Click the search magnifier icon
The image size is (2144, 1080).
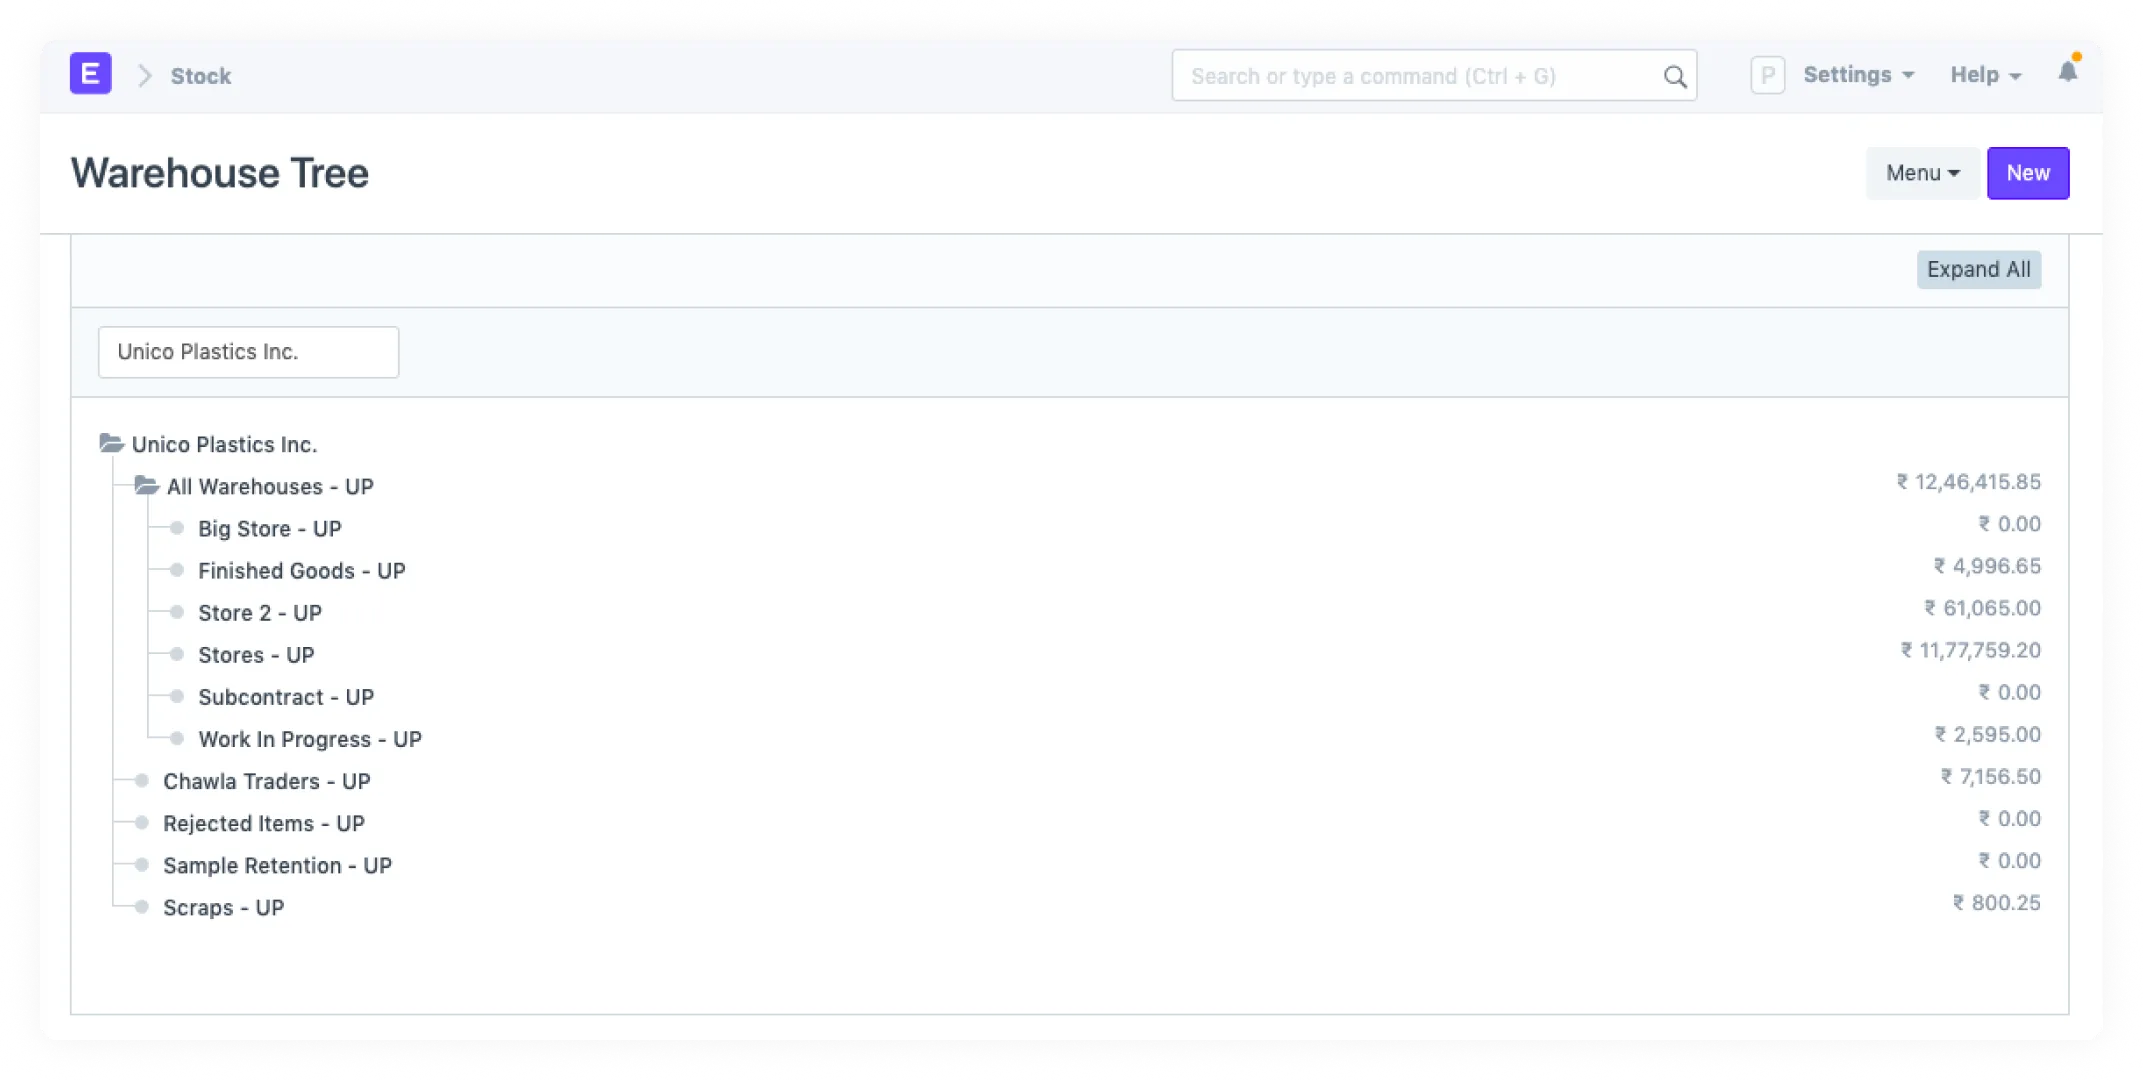click(x=1675, y=77)
